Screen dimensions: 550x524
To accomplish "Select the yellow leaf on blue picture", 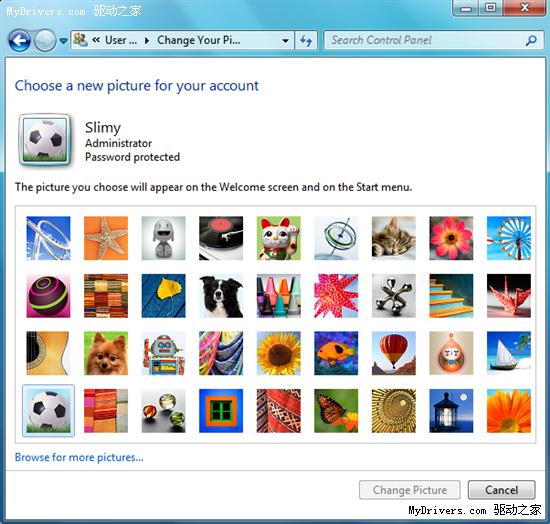I will click(x=163, y=296).
